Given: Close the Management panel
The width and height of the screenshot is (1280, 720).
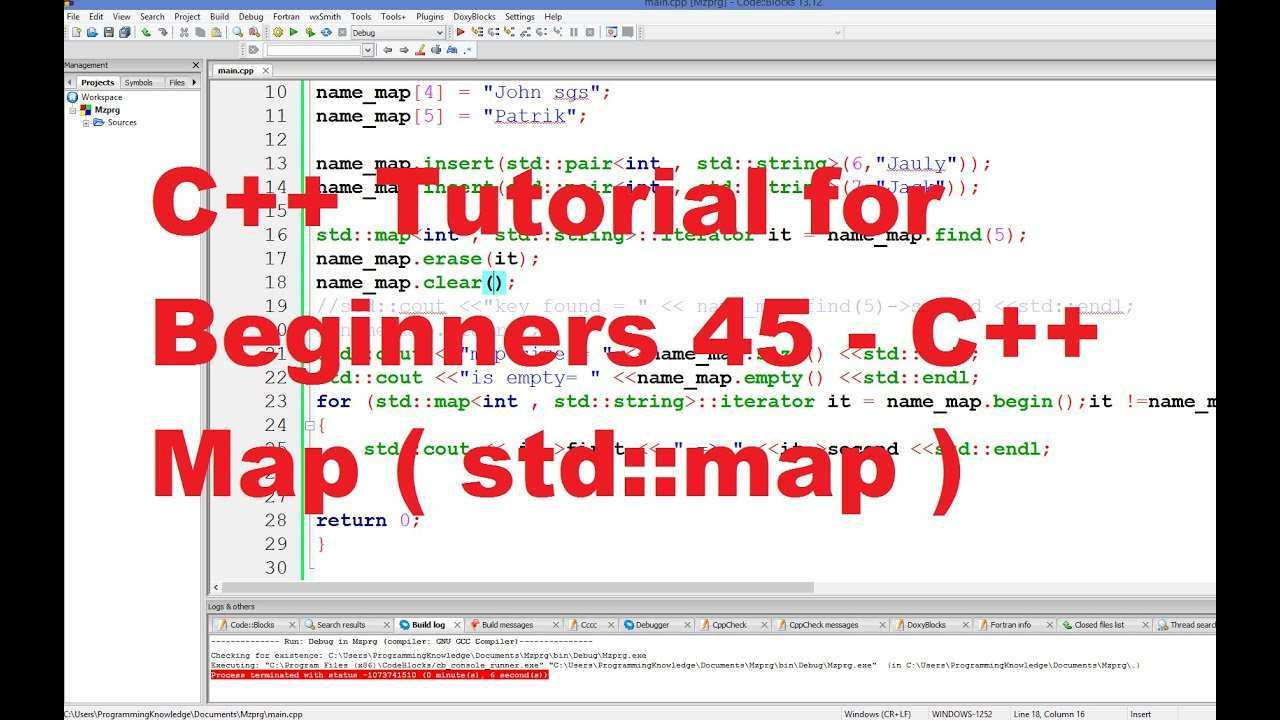Looking at the screenshot, I should (x=196, y=66).
